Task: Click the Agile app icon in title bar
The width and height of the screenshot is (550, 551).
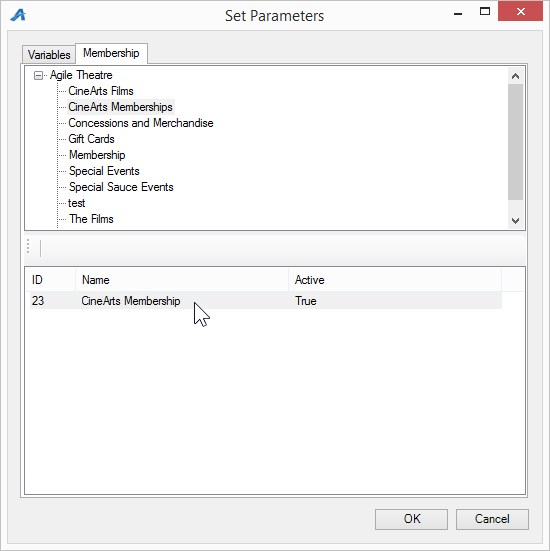Action: (x=18, y=15)
